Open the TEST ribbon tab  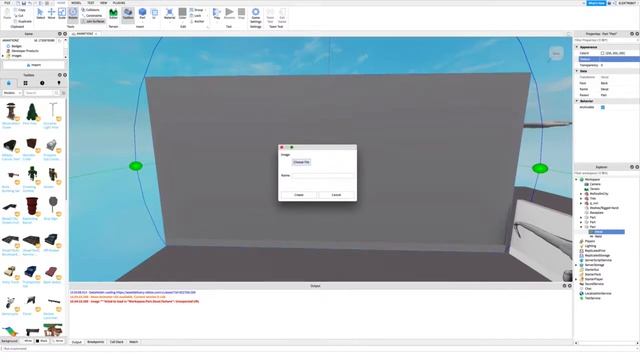(91, 3)
